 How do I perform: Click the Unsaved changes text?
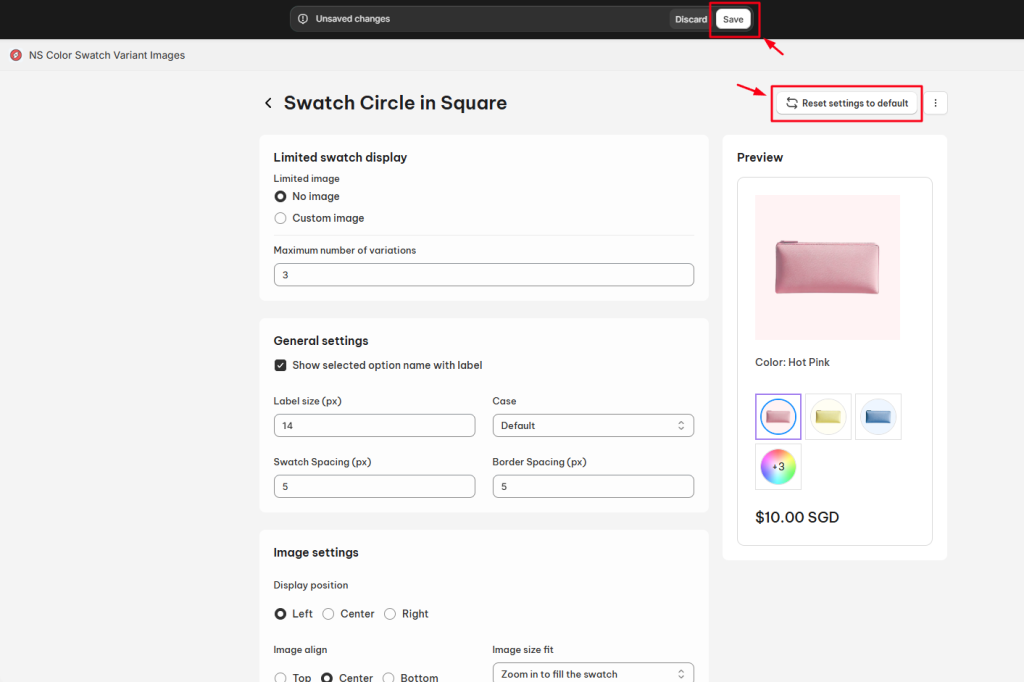pyautogui.click(x=353, y=19)
